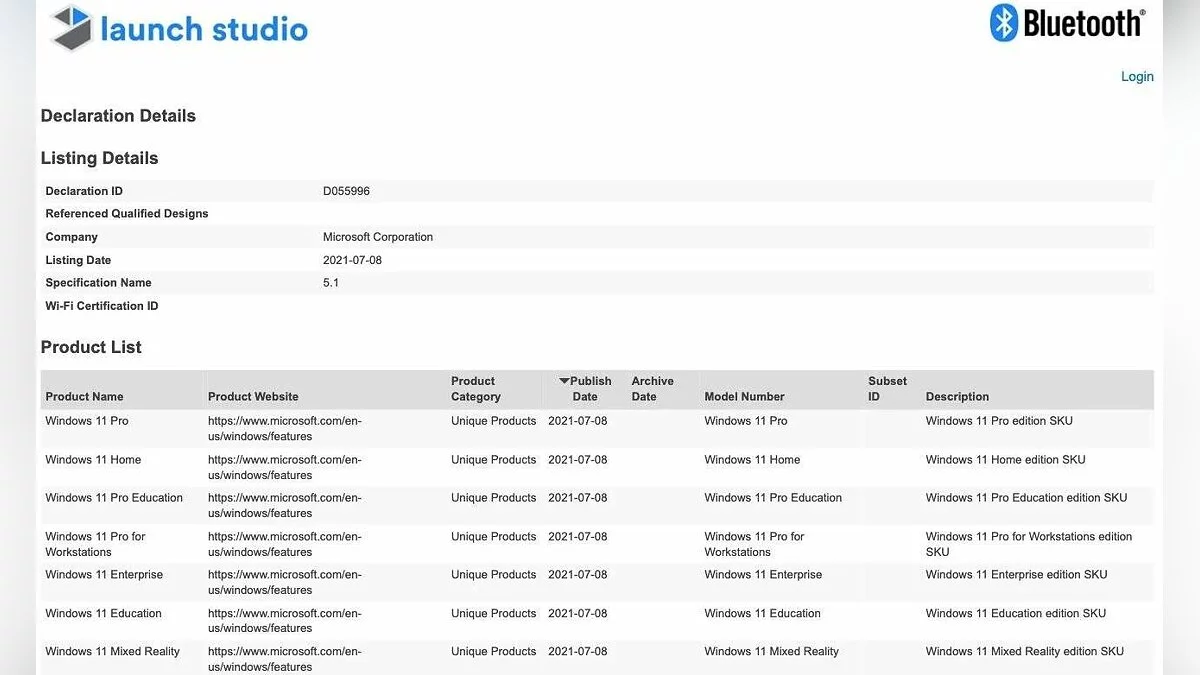Select the Specification Name value 5.1

[331, 283]
